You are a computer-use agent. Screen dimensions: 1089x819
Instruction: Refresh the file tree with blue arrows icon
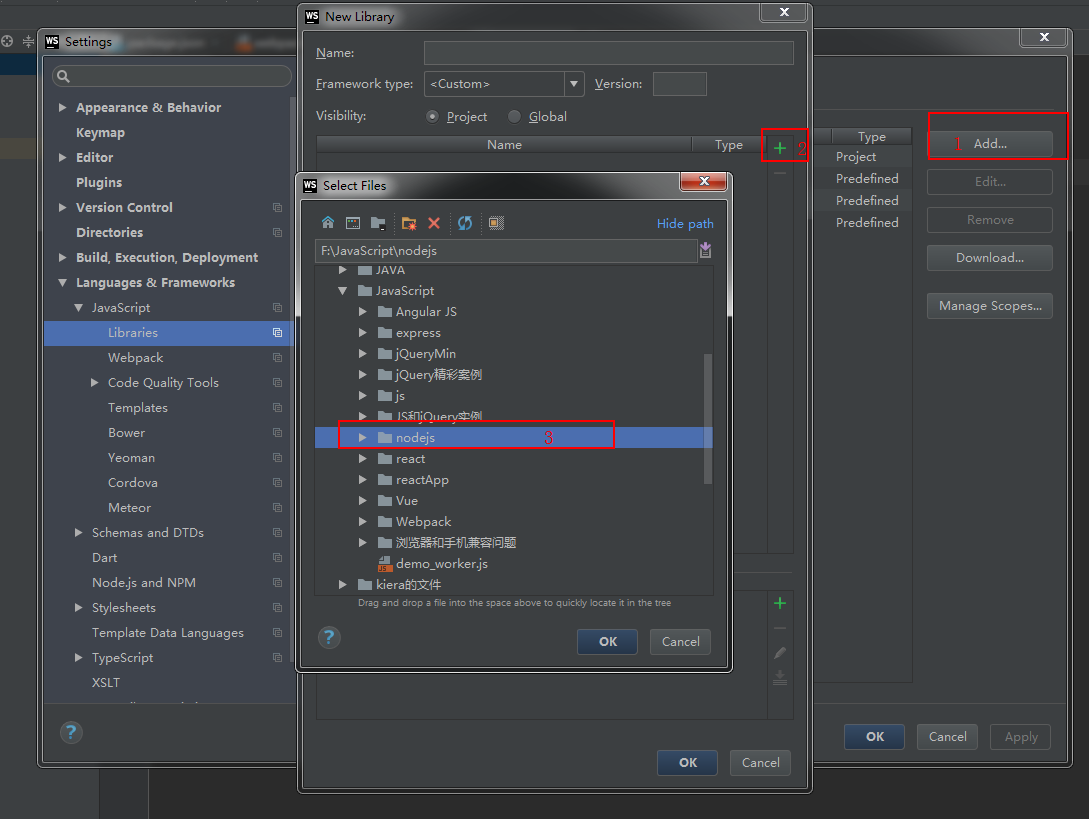465,223
